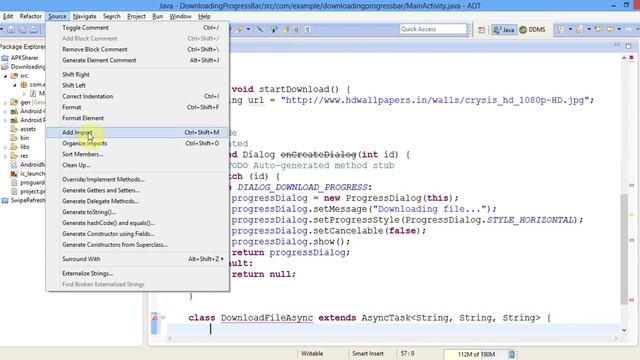Expand the libs folder arrow
Image resolution: width=640 pixels, height=360 pixels.
[x=6, y=147]
